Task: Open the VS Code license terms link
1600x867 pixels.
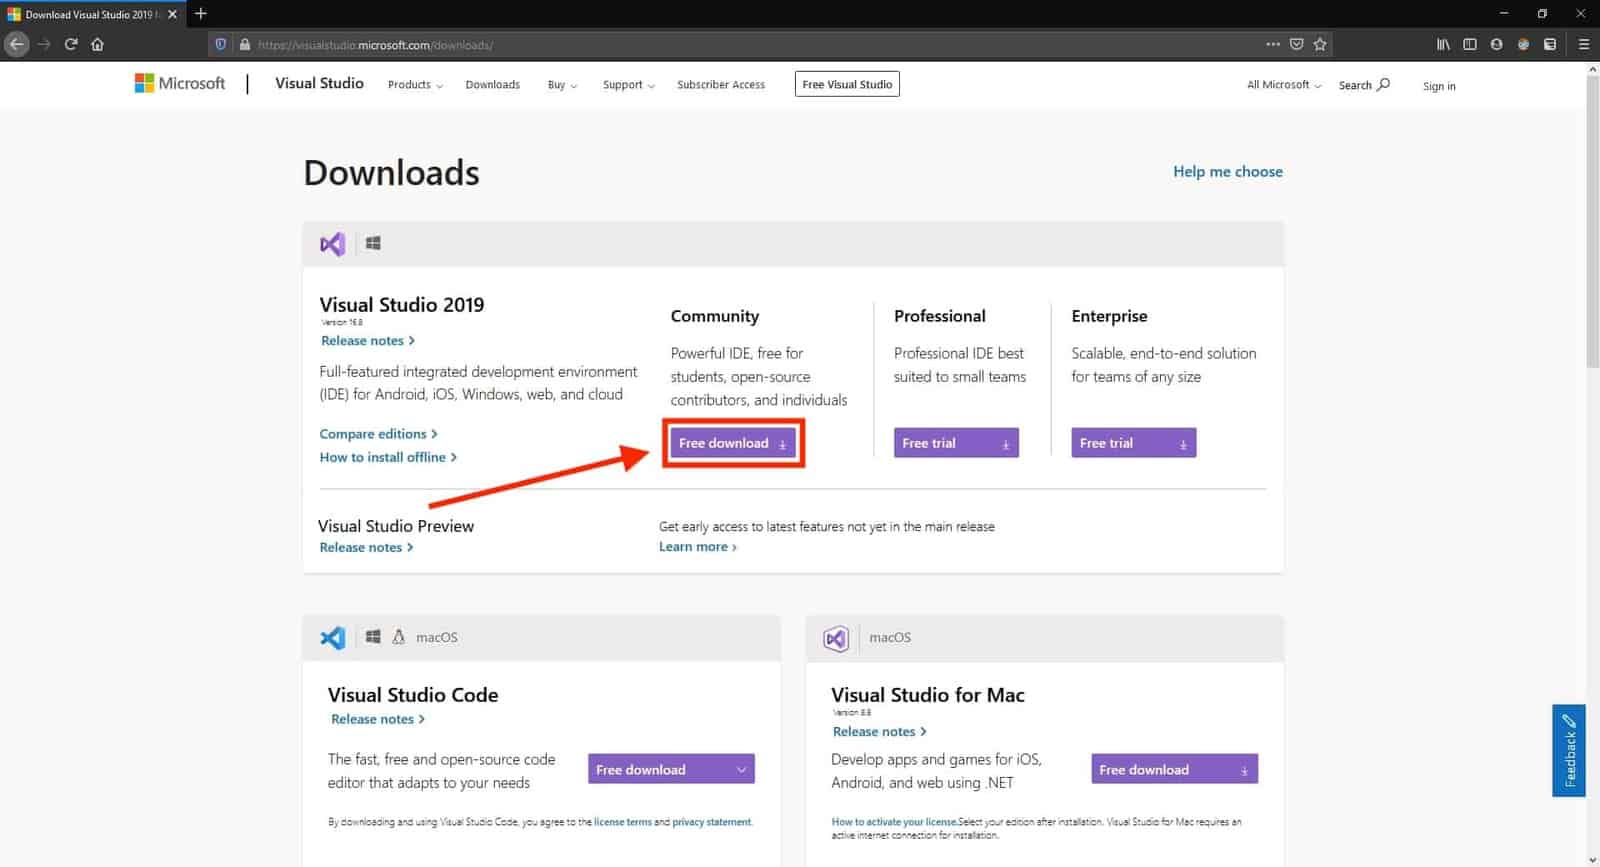Action: pyautogui.click(x=622, y=822)
